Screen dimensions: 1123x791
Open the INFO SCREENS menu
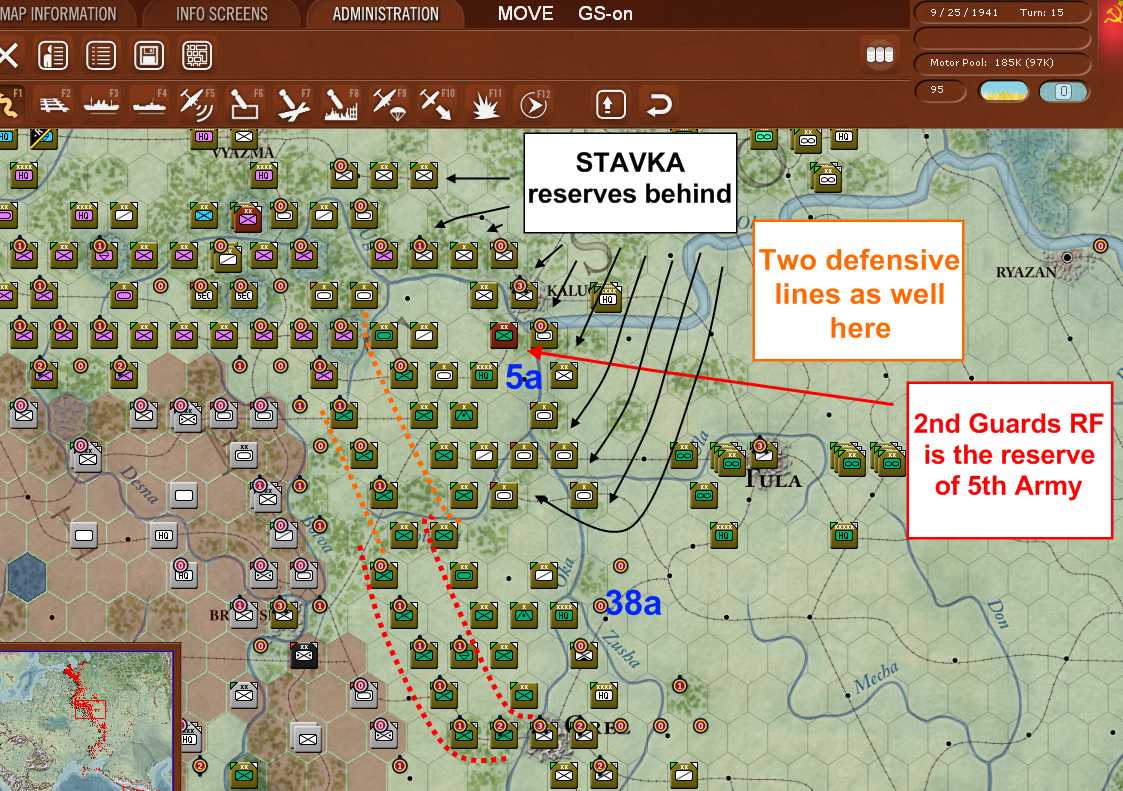point(222,14)
